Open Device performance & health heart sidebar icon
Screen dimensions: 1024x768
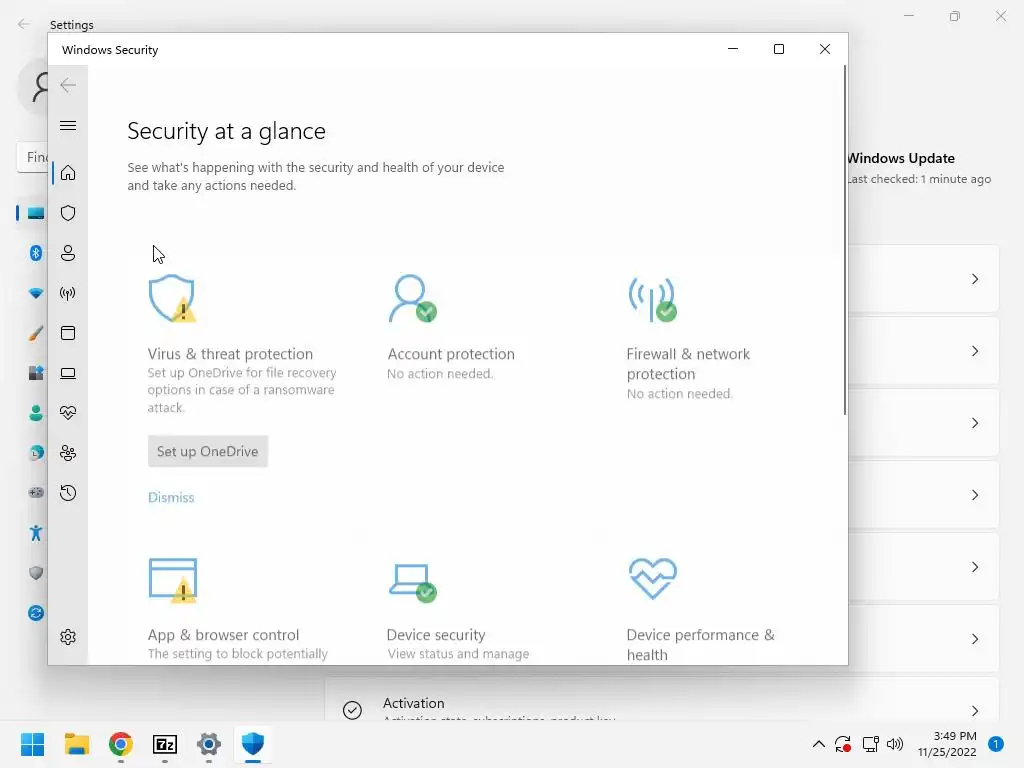pyautogui.click(x=68, y=413)
